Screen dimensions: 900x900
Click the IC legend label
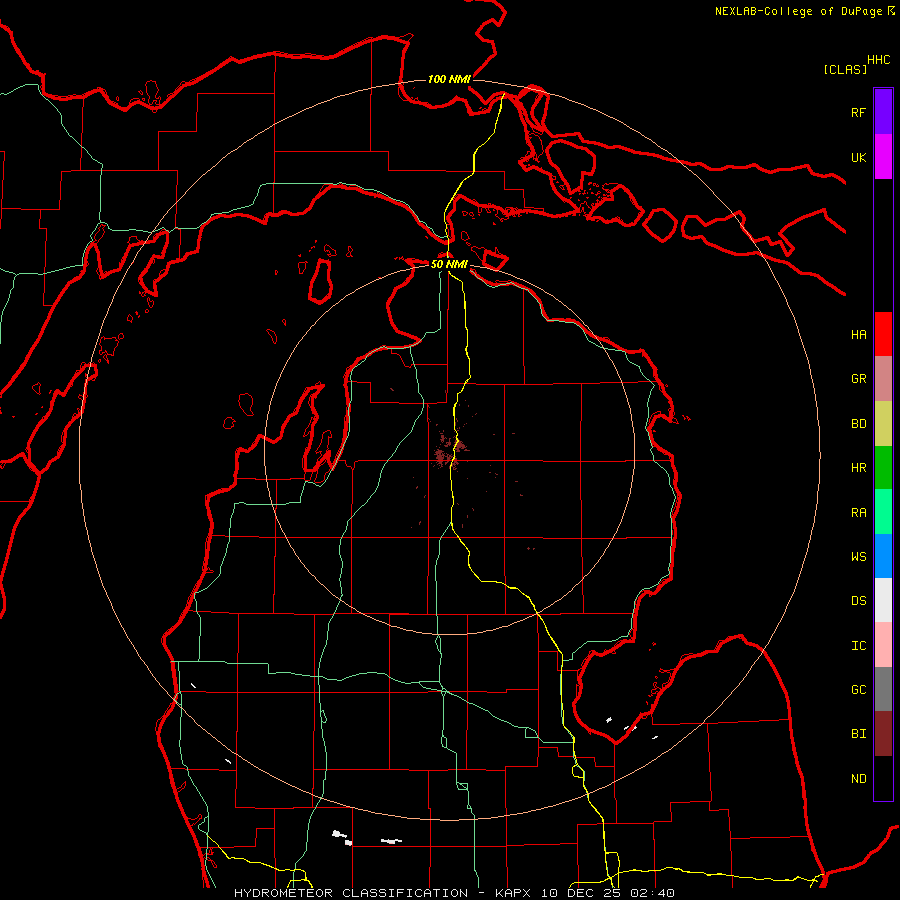858,646
